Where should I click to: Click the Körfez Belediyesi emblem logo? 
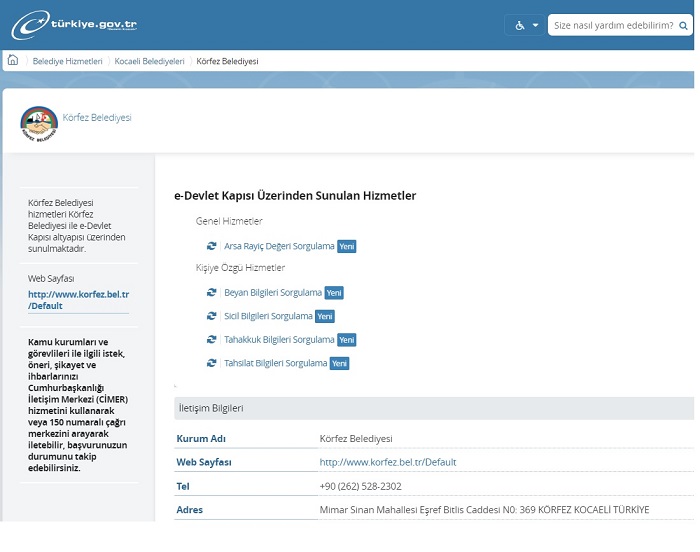39,123
